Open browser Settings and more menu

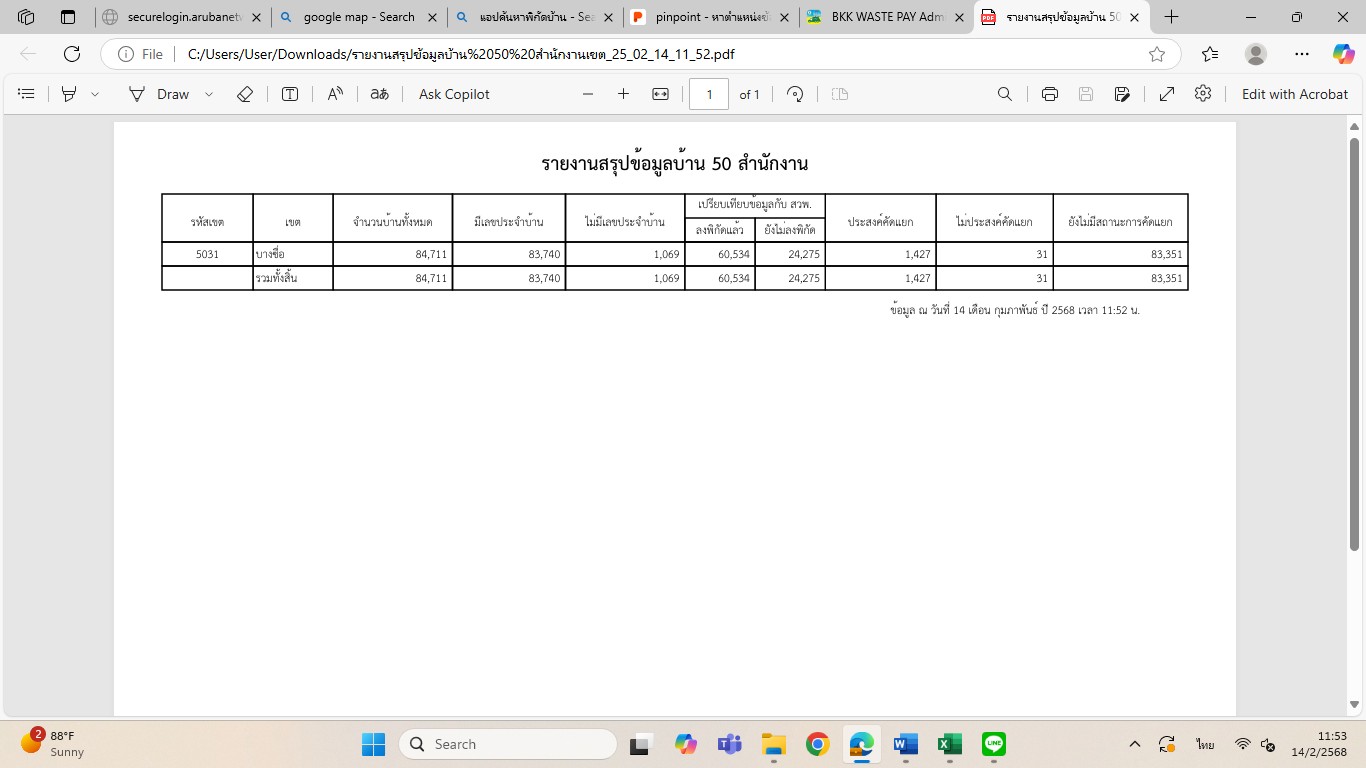tap(1301, 54)
